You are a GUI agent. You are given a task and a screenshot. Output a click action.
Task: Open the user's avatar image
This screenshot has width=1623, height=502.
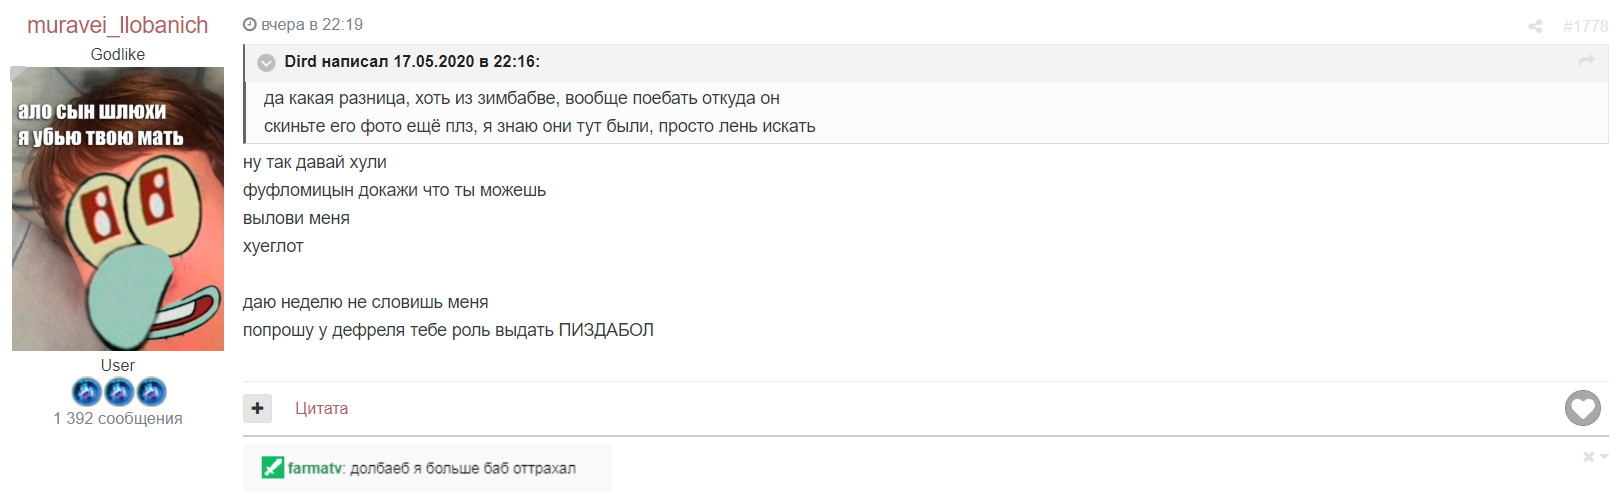(x=118, y=209)
